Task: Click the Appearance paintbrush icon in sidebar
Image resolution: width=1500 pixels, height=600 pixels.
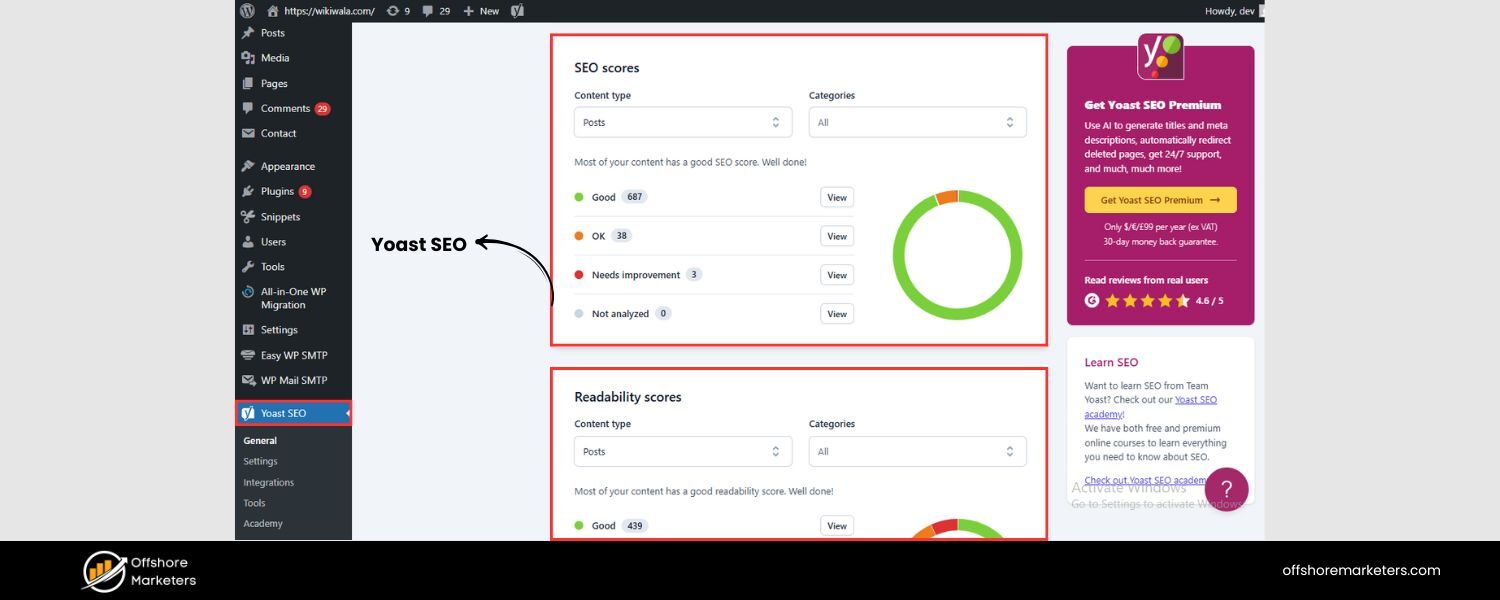Action: (248, 167)
